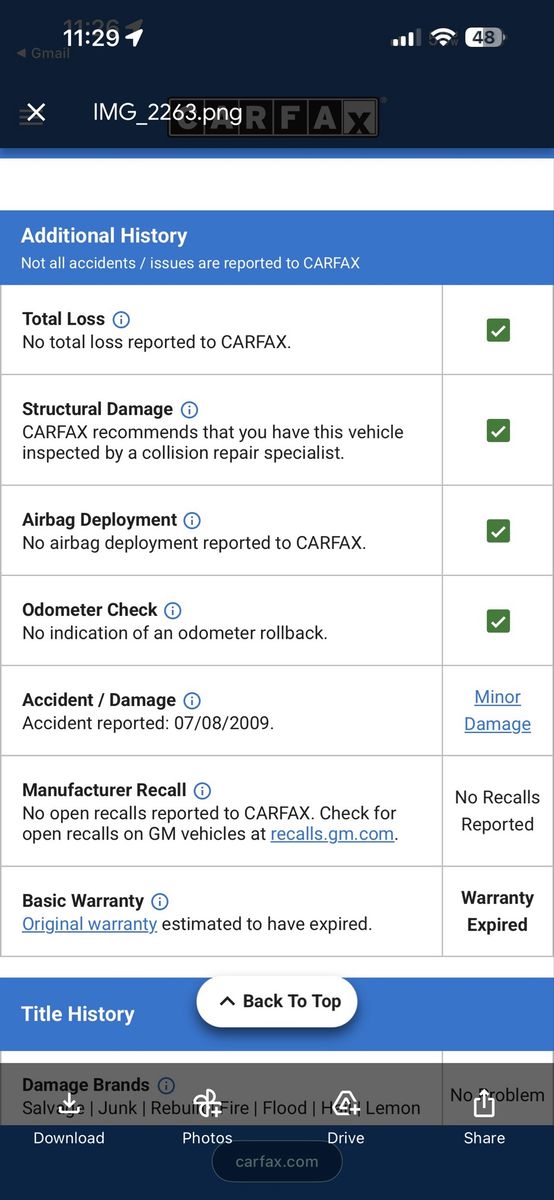Tap the Download icon in bottom bar
This screenshot has width=554, height=1200.
69,1117
